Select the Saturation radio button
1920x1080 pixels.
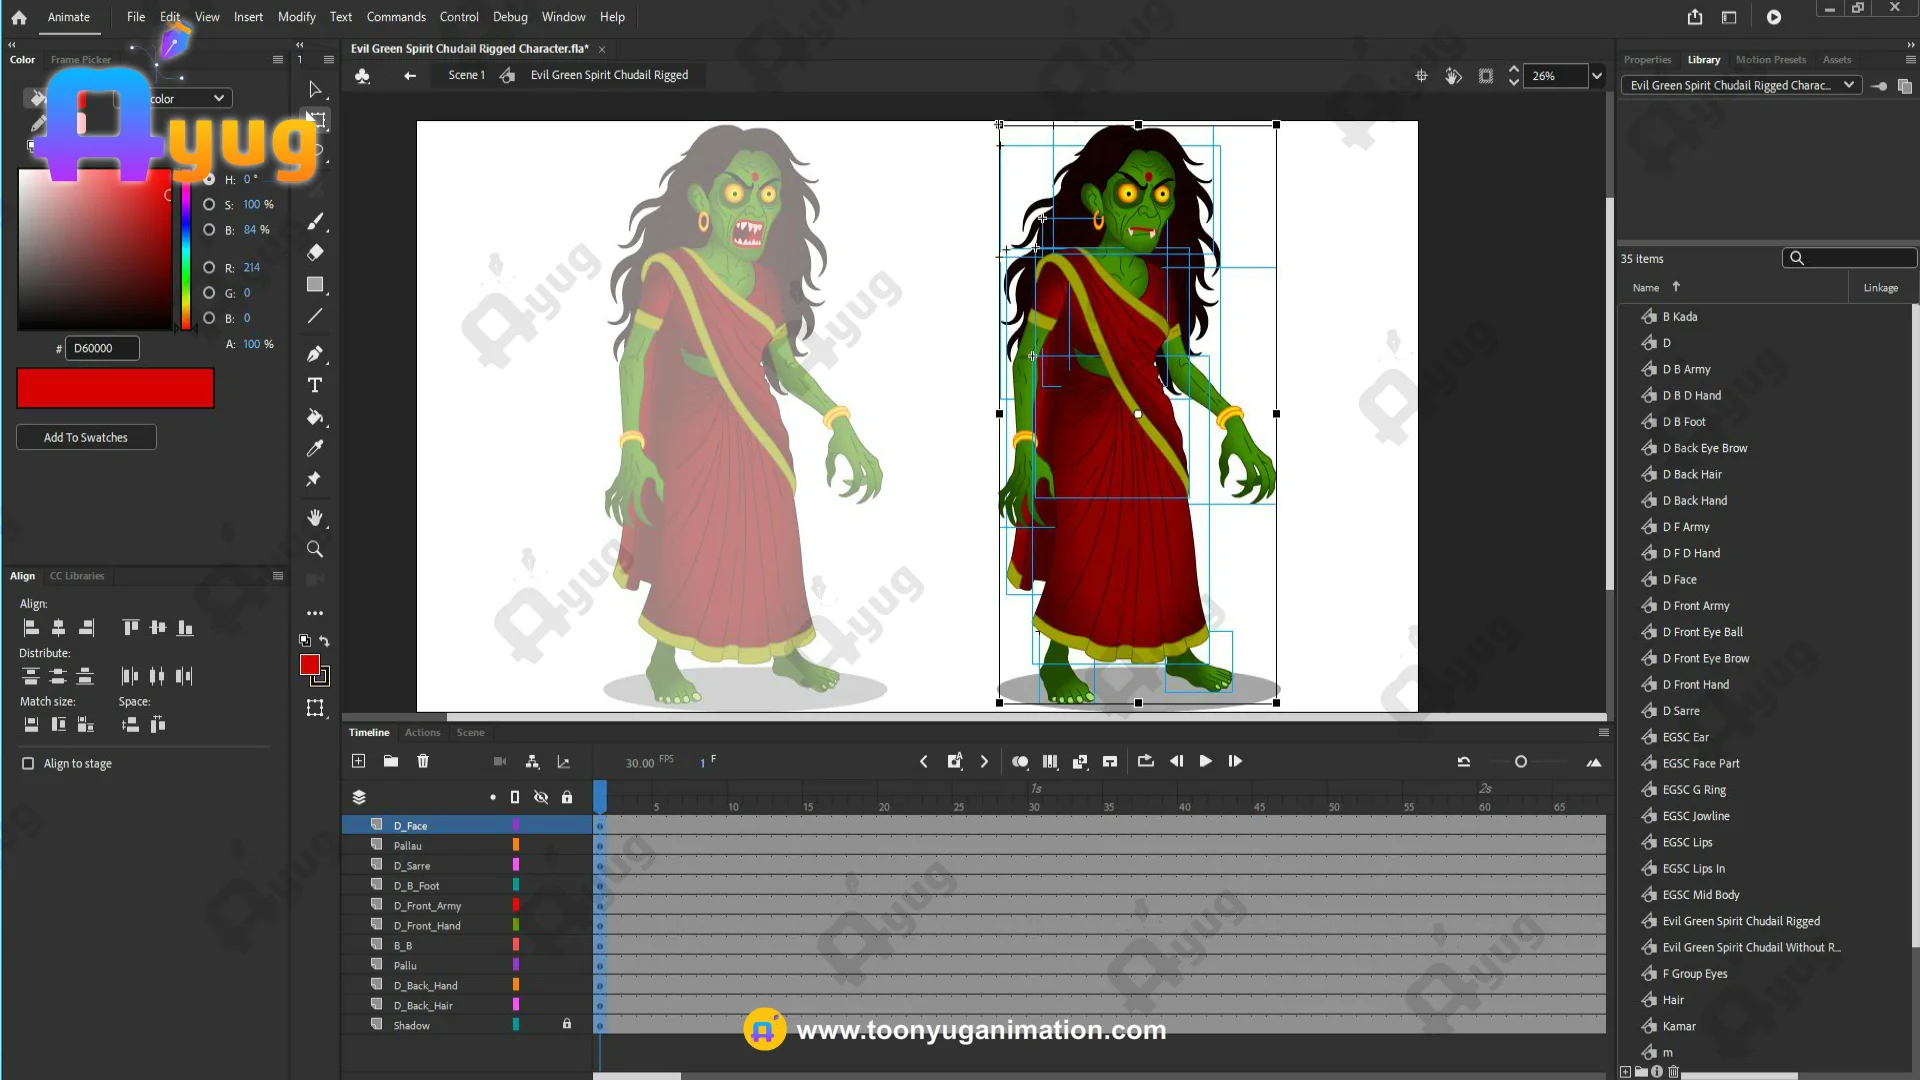pos(209,205)
